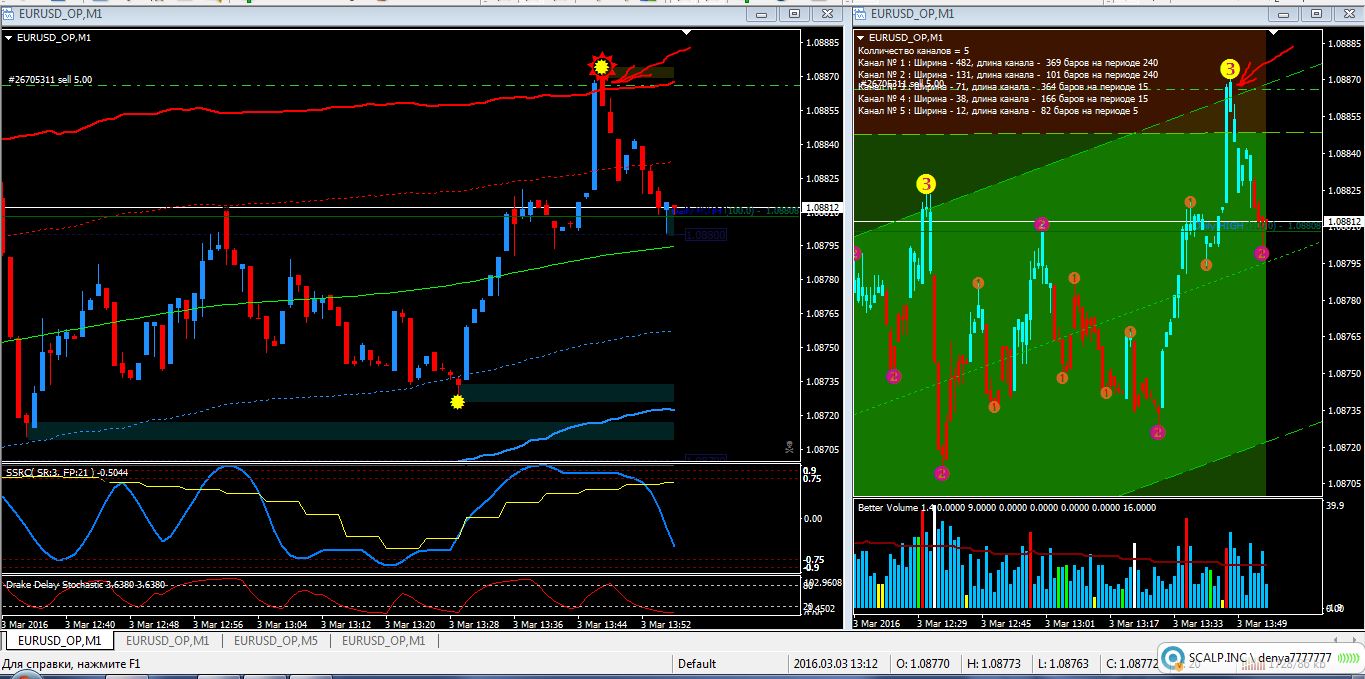Image resolution: width=1365 pixels, height=679 pixels.
Task: Select the purple 2 marker at the right chart's lowest low
Action: click(x=942, y=473)
